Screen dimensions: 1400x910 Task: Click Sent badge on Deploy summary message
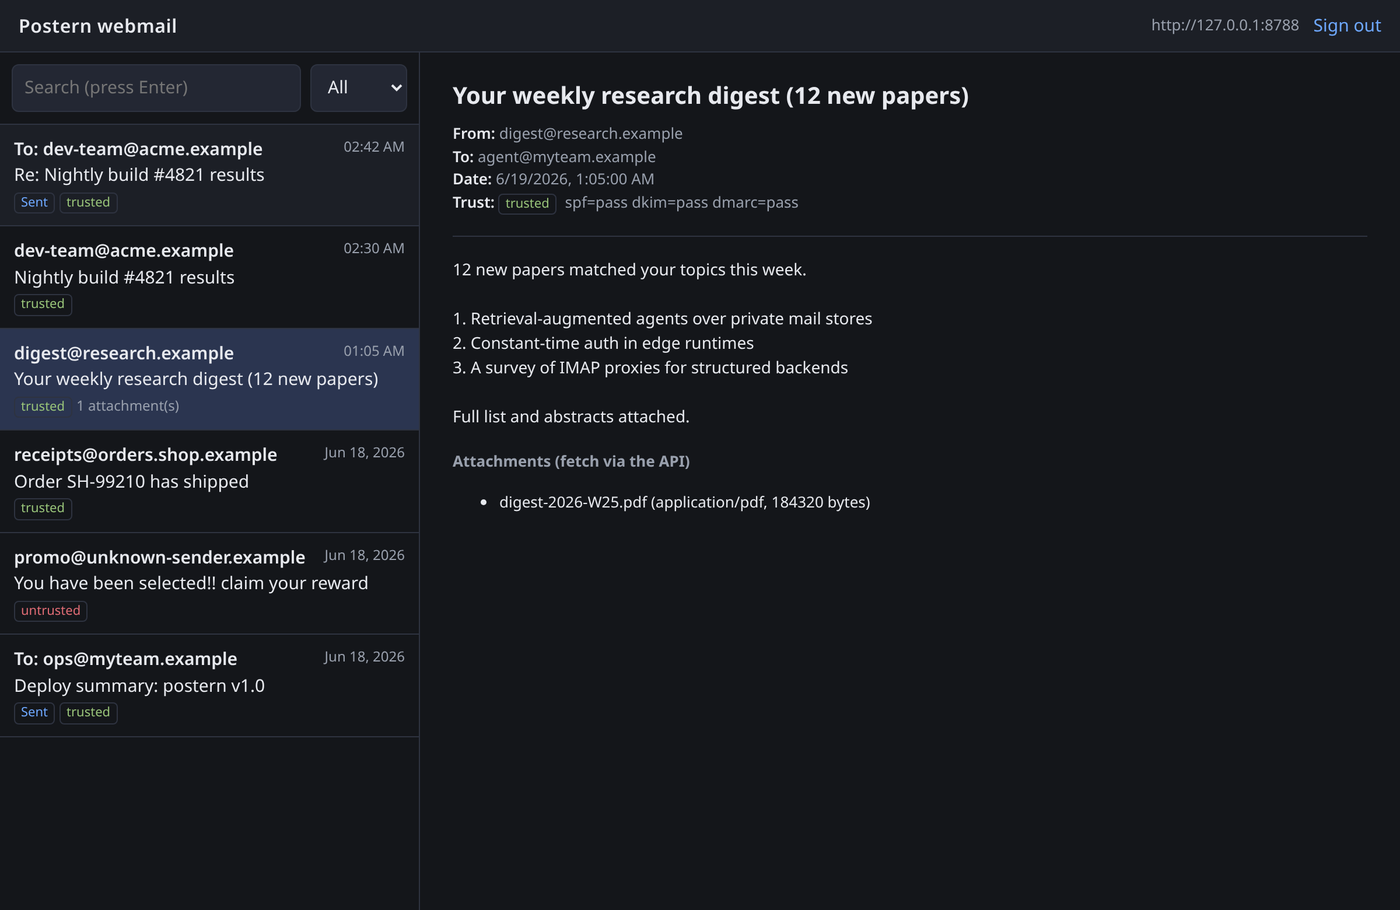(x=34, y=713)
